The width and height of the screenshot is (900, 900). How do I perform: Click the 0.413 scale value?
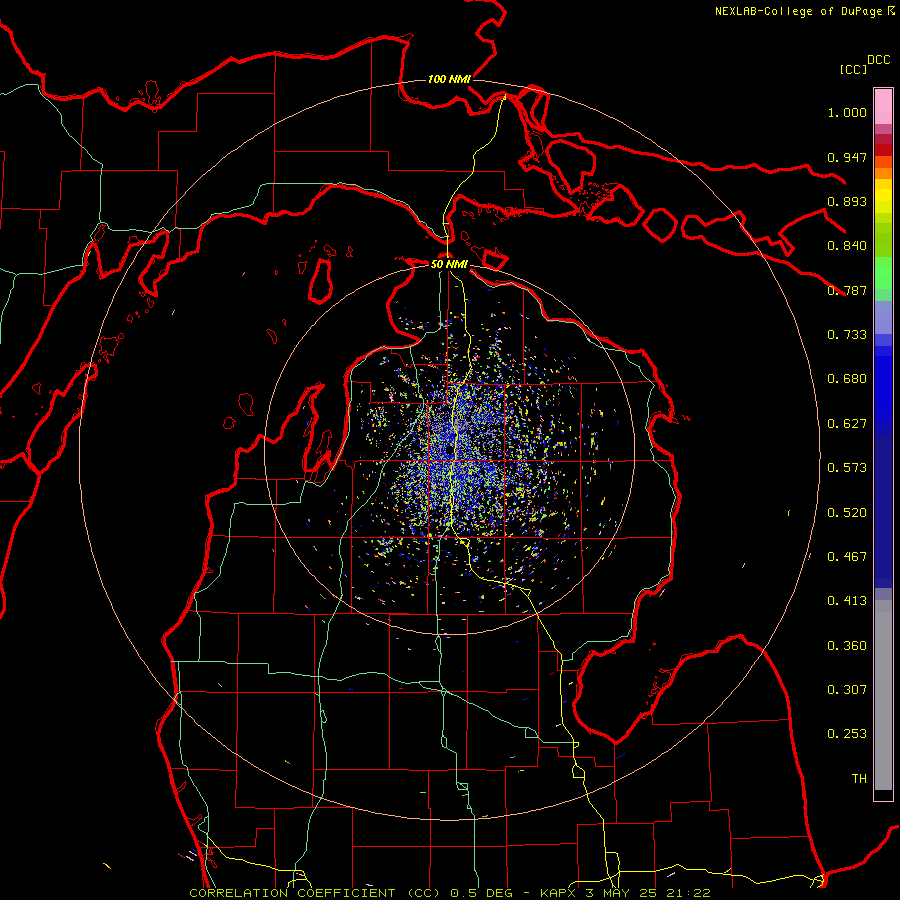(x=847, y=601)
